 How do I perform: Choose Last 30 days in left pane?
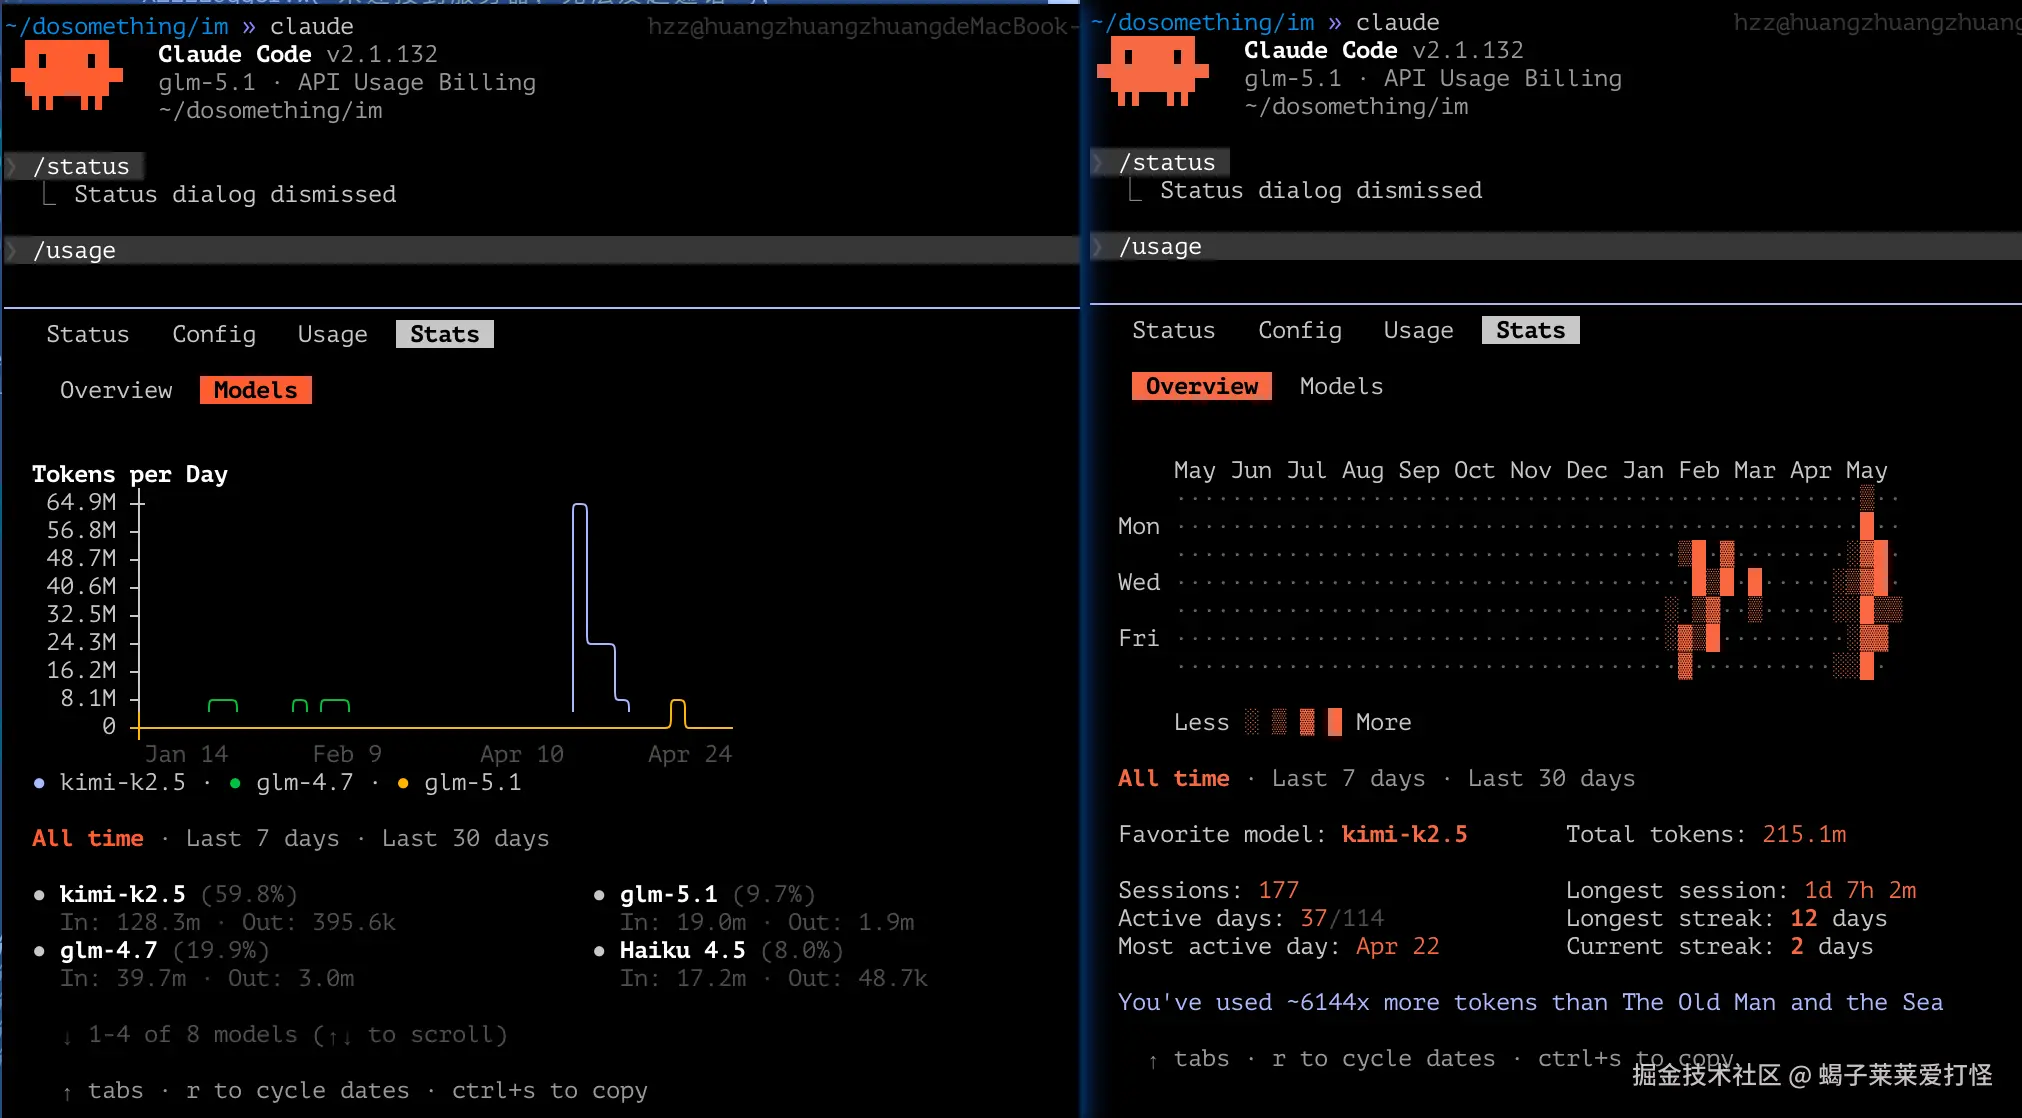click(466, 838)
